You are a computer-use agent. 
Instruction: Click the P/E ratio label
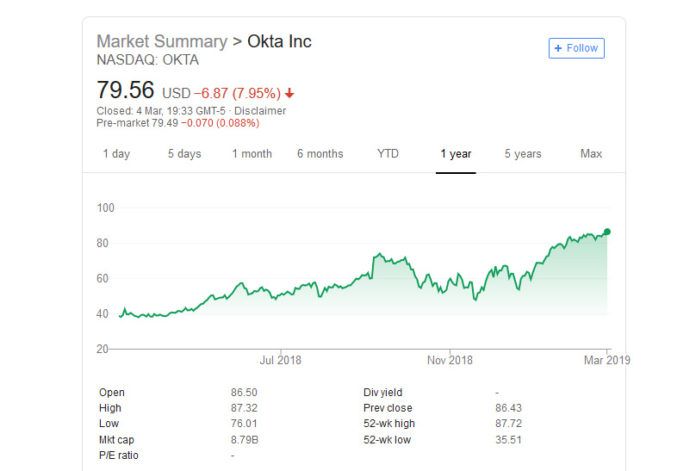119,455
